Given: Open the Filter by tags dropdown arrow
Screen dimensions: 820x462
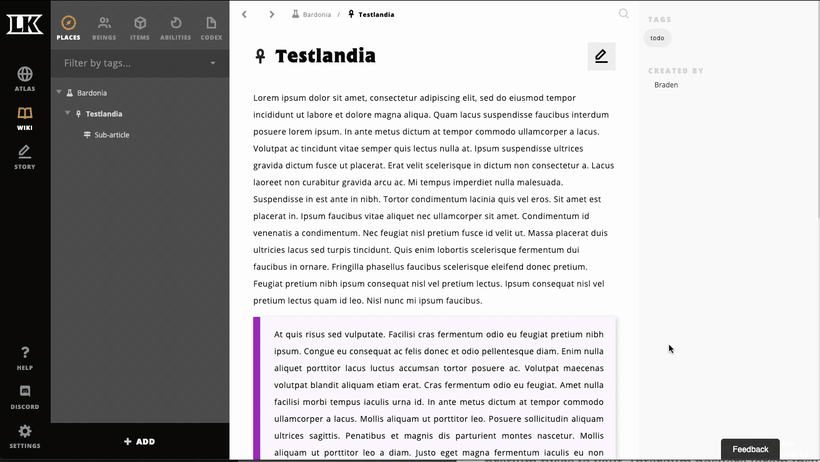Looking at the screenshot, I should 213,63.
